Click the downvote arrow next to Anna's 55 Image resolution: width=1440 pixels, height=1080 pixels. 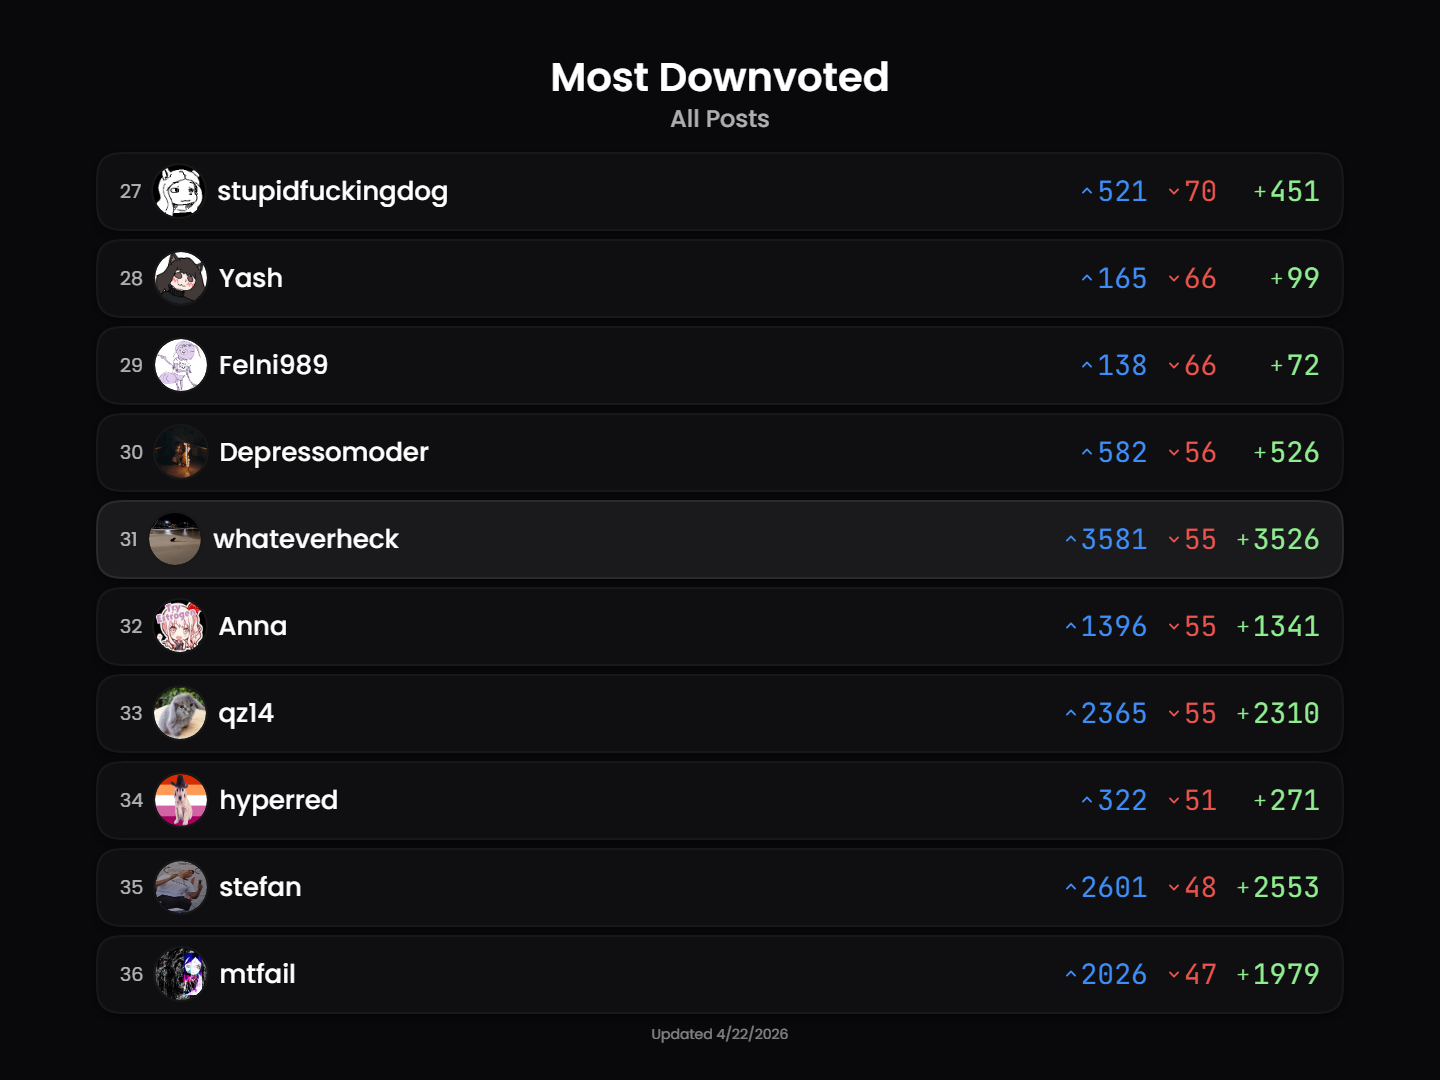(1173, 627)
